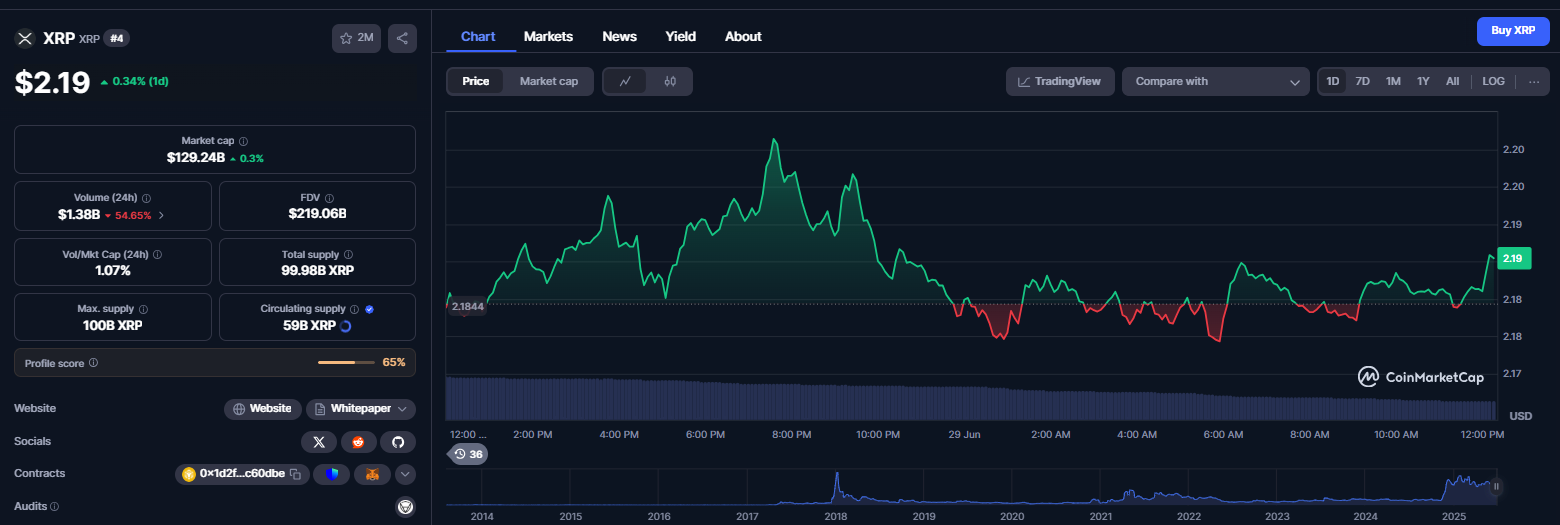1560x525 pixels.
Task: Add to MetaMask via the fox icon
Action: 372,474
